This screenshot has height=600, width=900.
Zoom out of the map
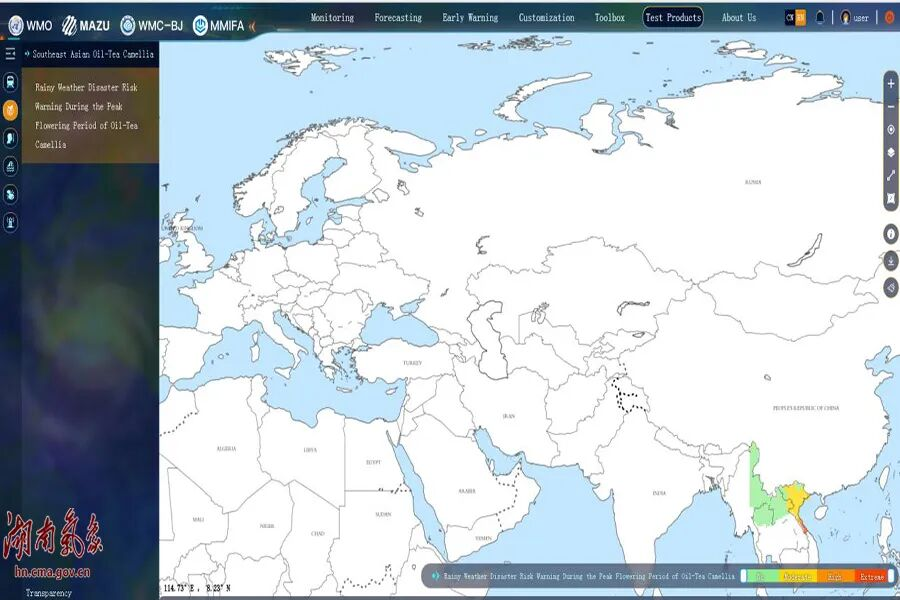pyautogui.click(x=890, y=106)
